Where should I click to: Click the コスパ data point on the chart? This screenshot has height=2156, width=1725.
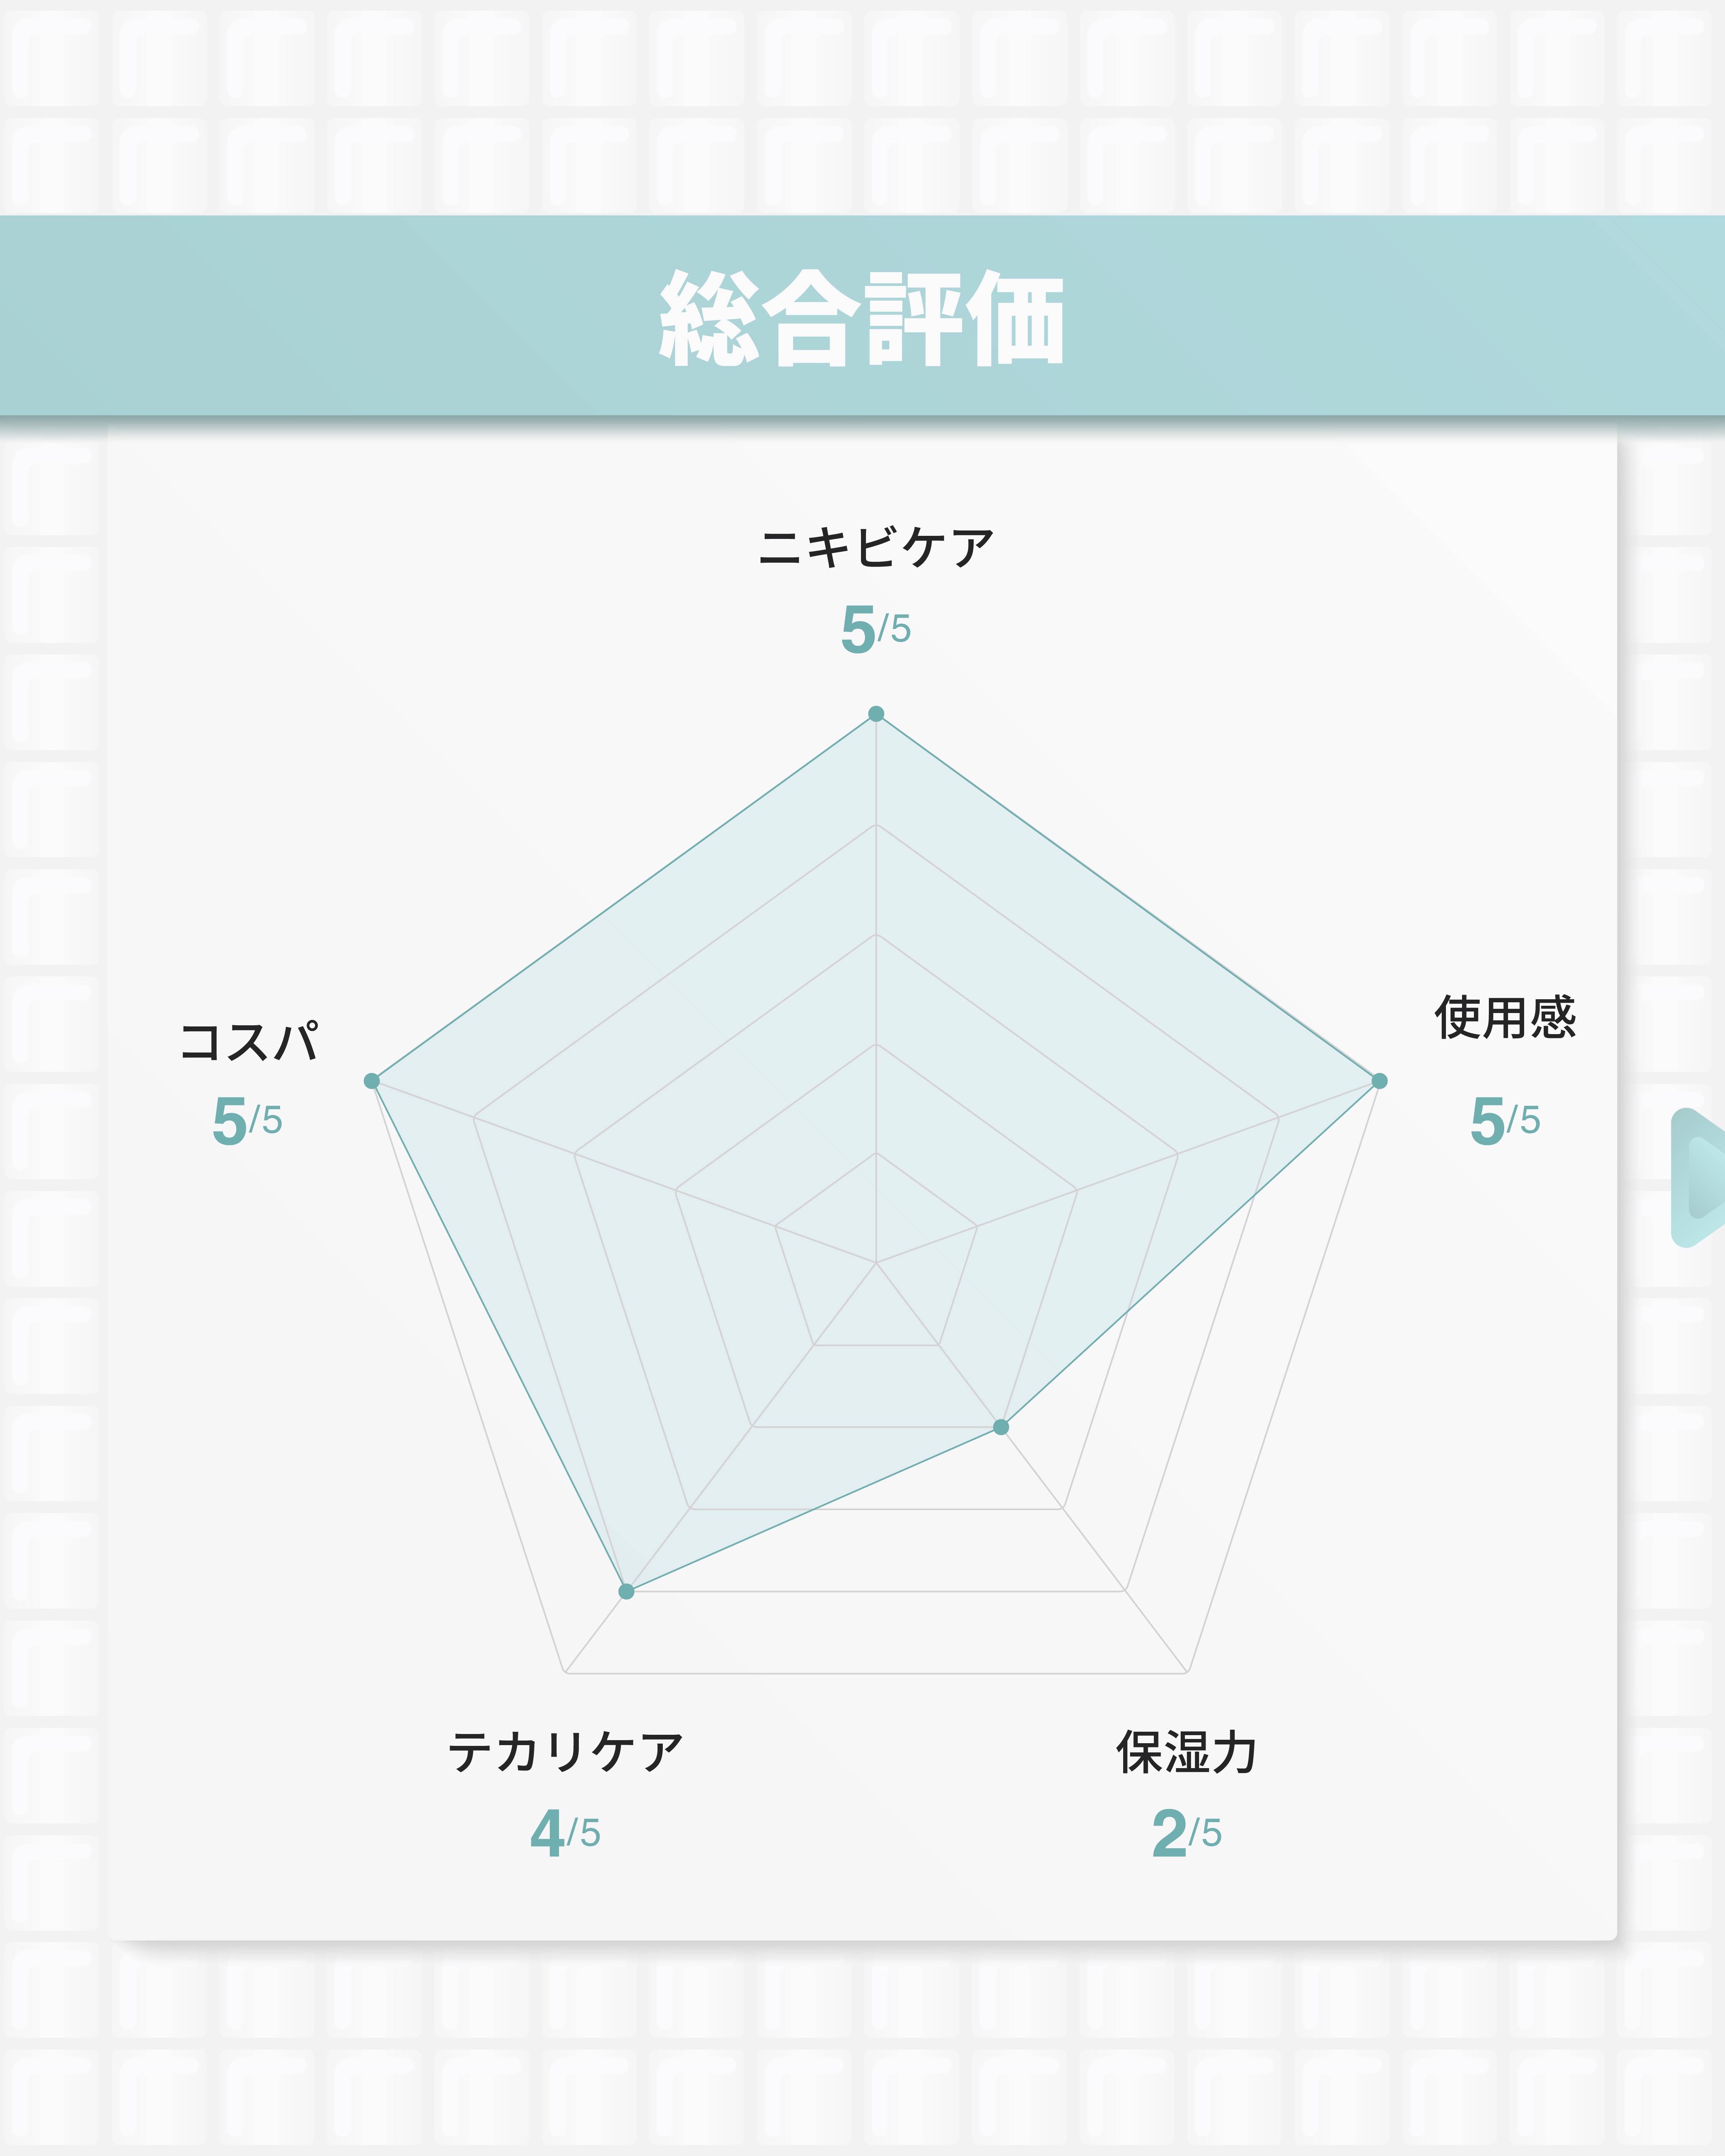tap(372, 1080)
